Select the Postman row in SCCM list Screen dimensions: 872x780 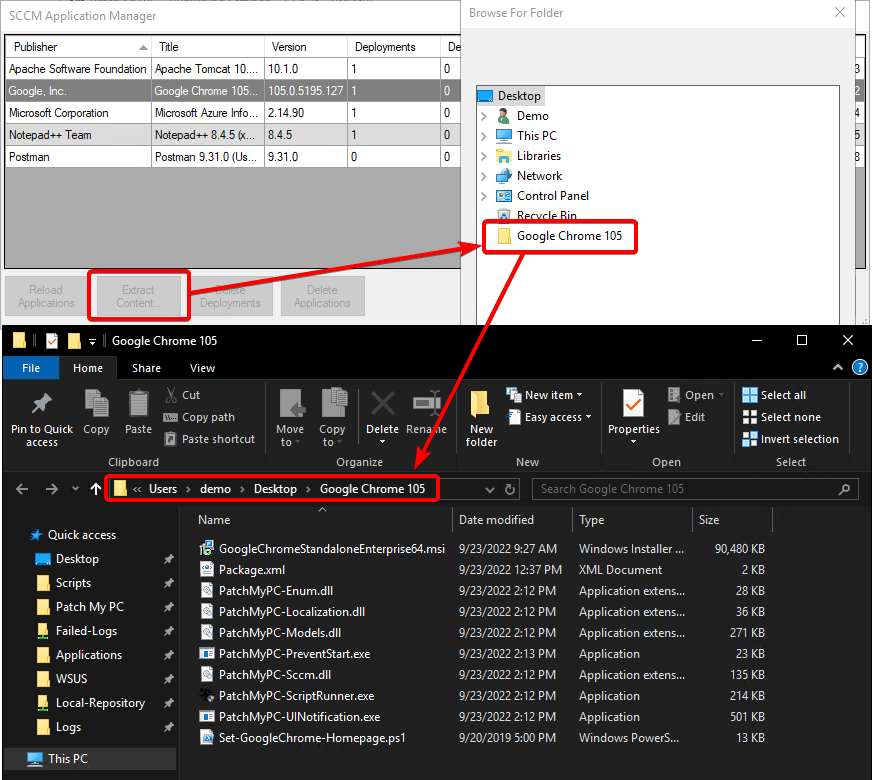coord(232,157)
